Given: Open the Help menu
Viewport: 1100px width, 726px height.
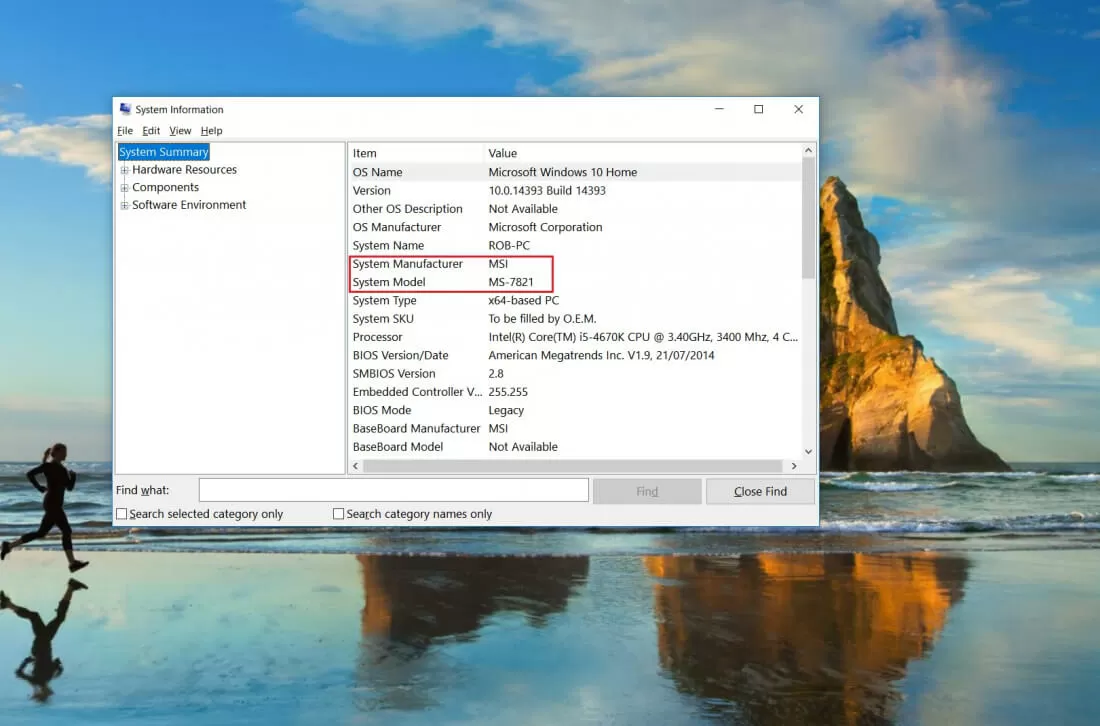Looking at the screenshot, I should pyautogui.click(x=211, y=130).
